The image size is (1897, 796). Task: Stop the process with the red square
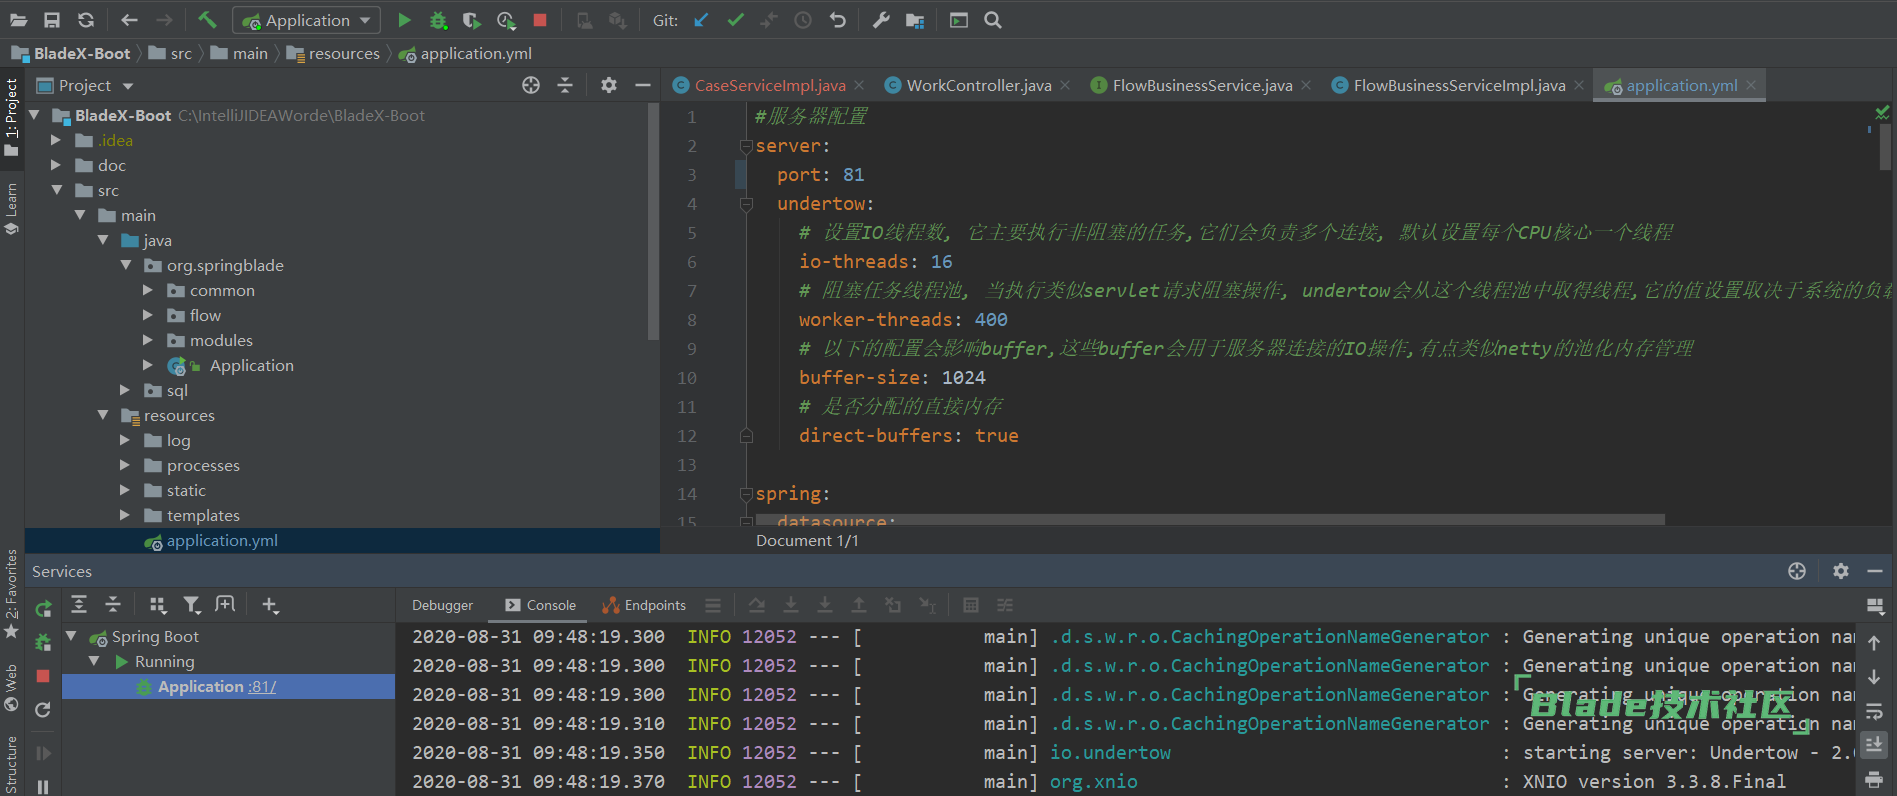[540, 20]
